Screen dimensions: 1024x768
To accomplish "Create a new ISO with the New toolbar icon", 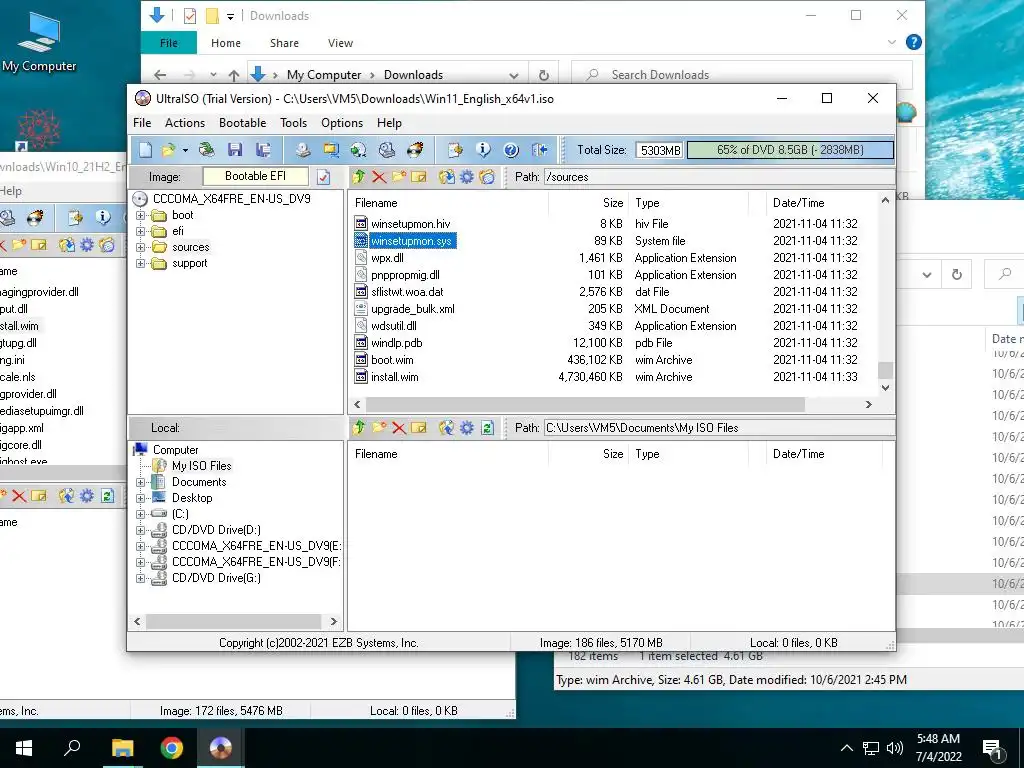I will pyautogui.click(x=145, y=150).
